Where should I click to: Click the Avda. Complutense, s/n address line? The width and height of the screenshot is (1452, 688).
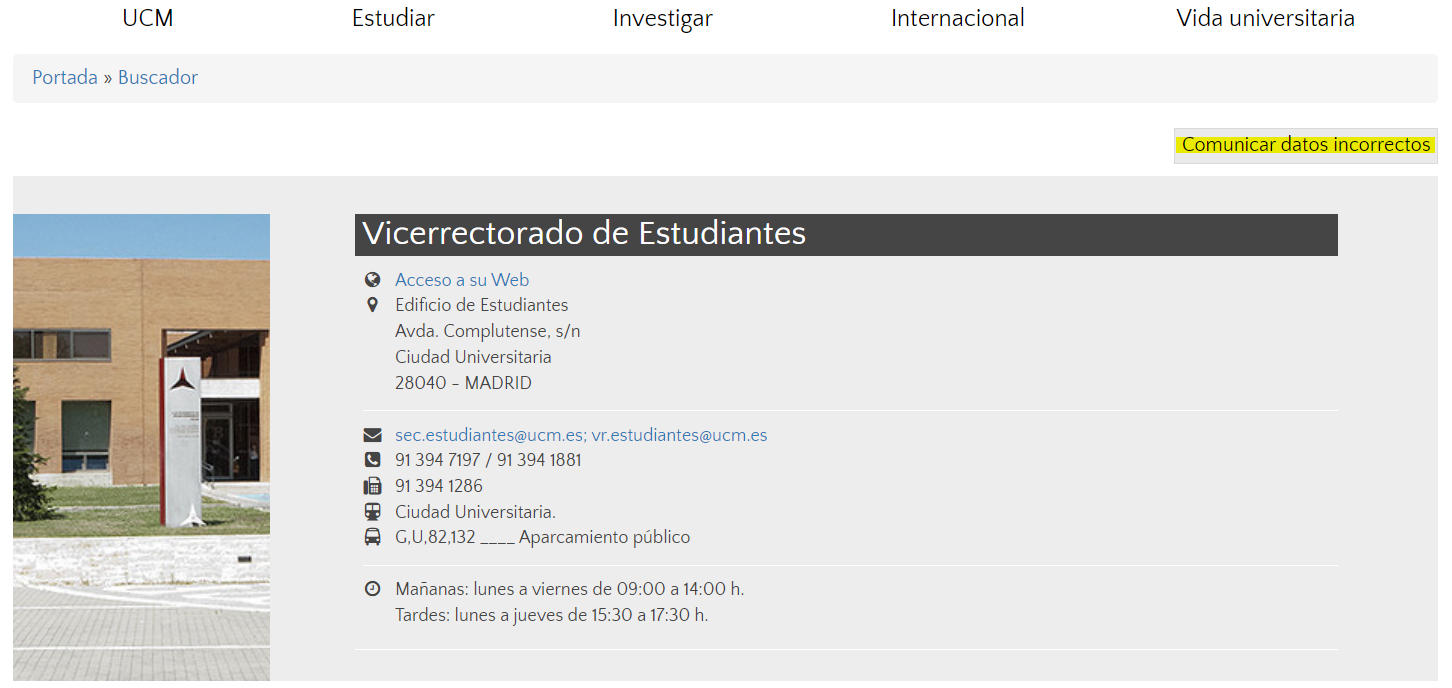click(487, 331)
